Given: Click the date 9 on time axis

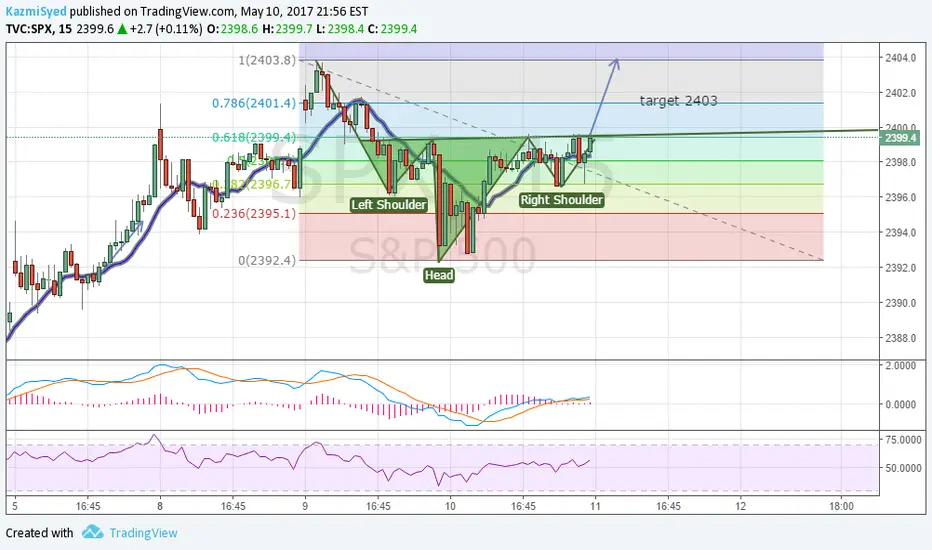Looking at the screenshot, I should click(x=305, y=506).
